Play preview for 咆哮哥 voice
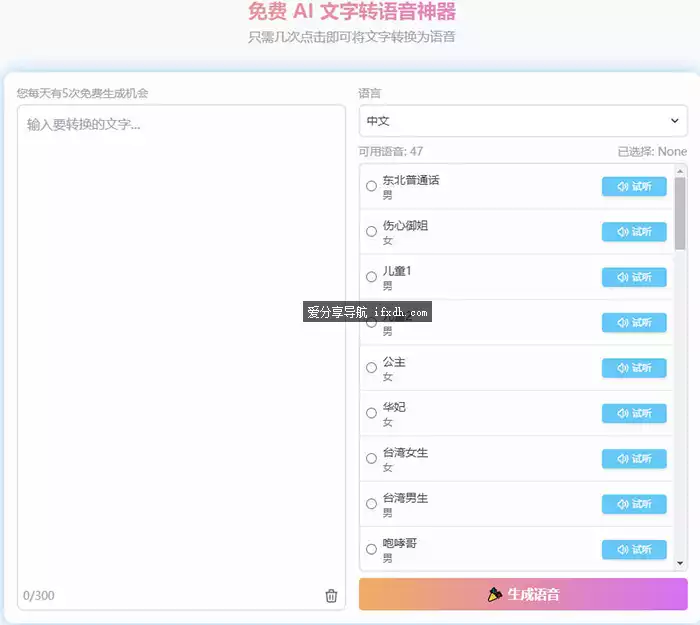 634,550
